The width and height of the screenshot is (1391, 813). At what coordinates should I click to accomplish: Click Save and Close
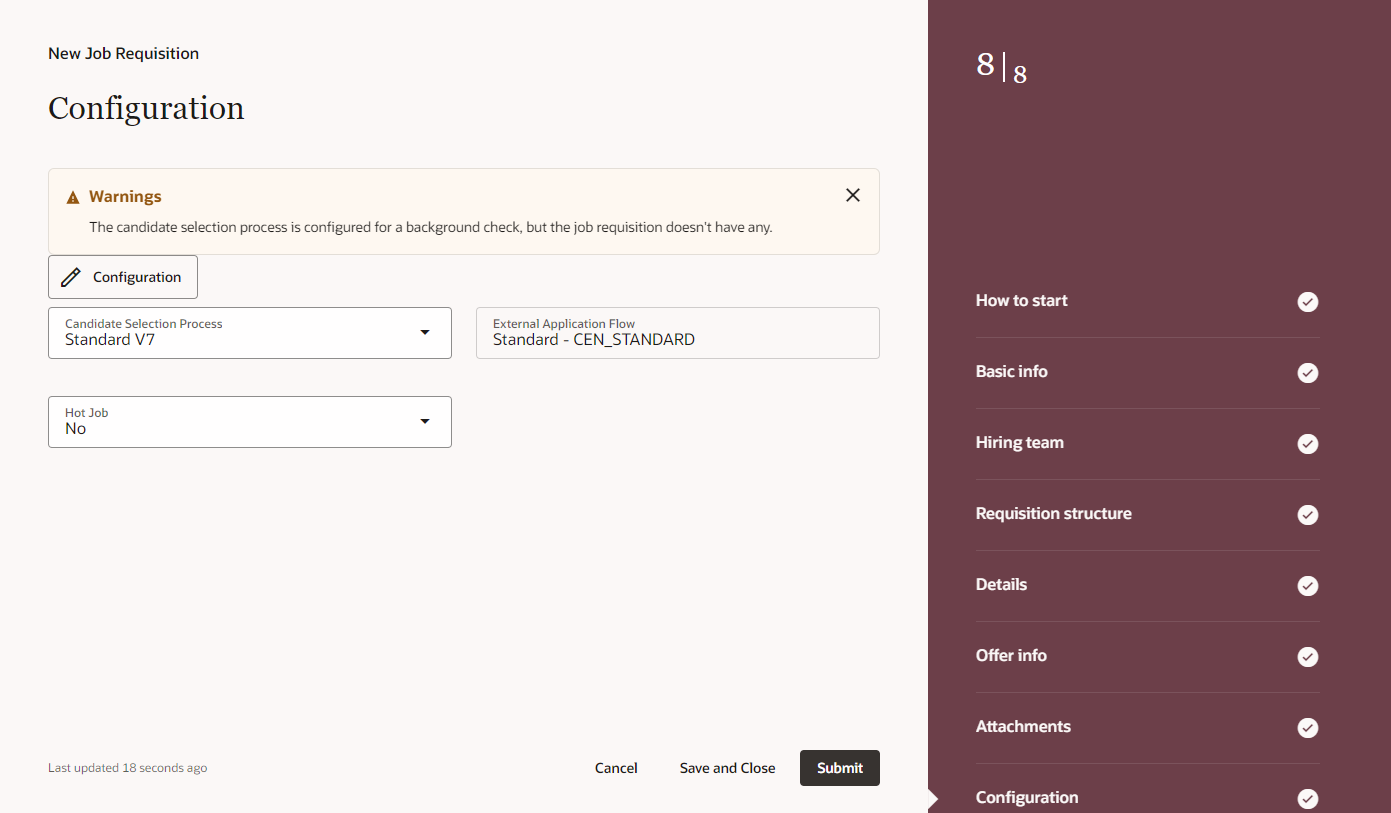727,767
